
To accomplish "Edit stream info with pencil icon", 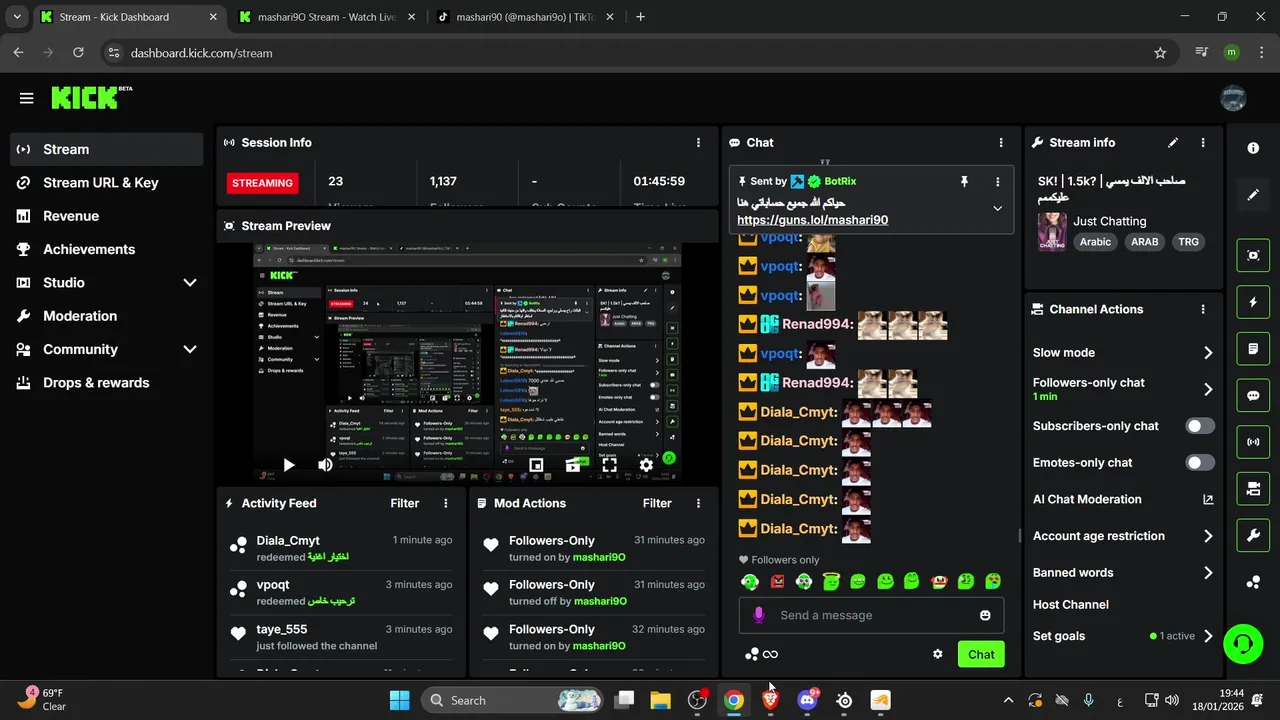I will click(1173, 143).
